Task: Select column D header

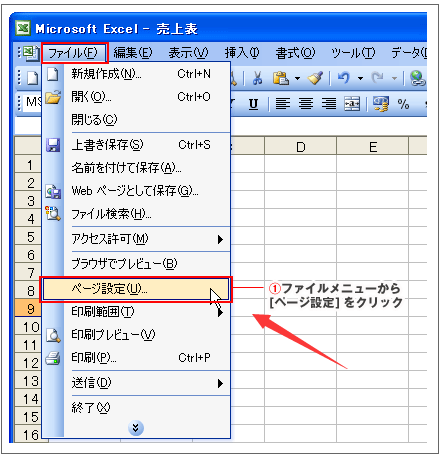Action: pos(300,147)
